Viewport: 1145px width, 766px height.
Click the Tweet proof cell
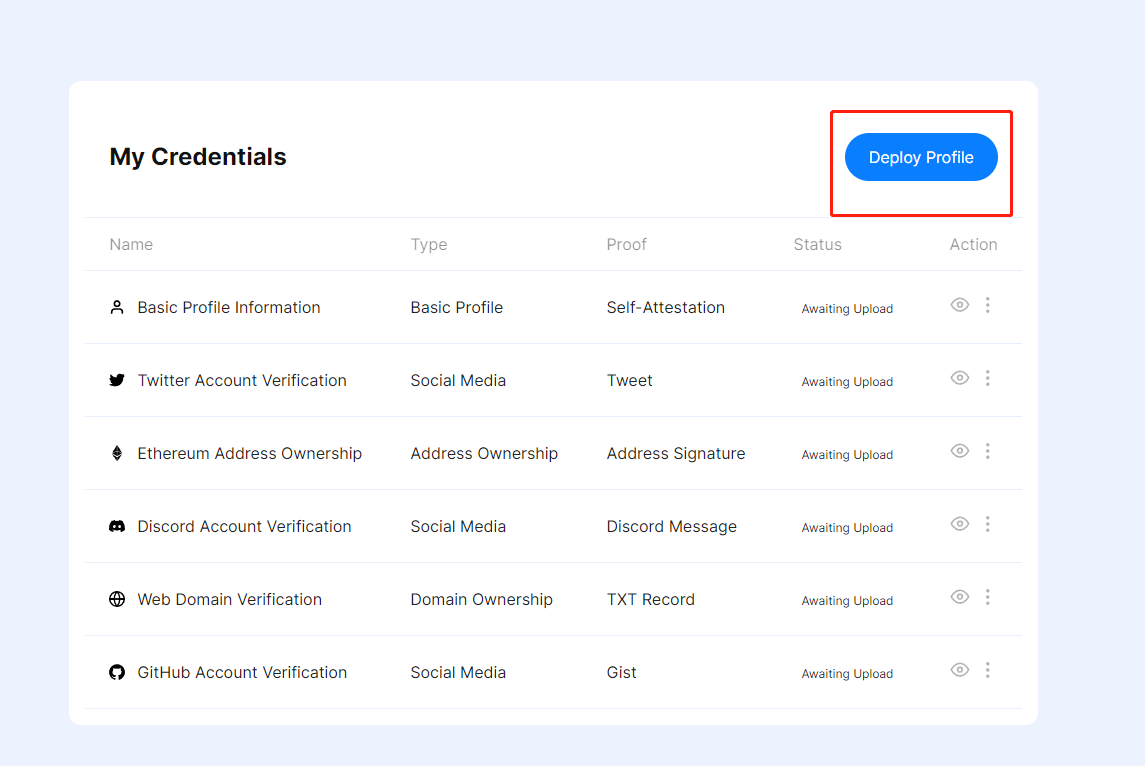tap(629, 380)
